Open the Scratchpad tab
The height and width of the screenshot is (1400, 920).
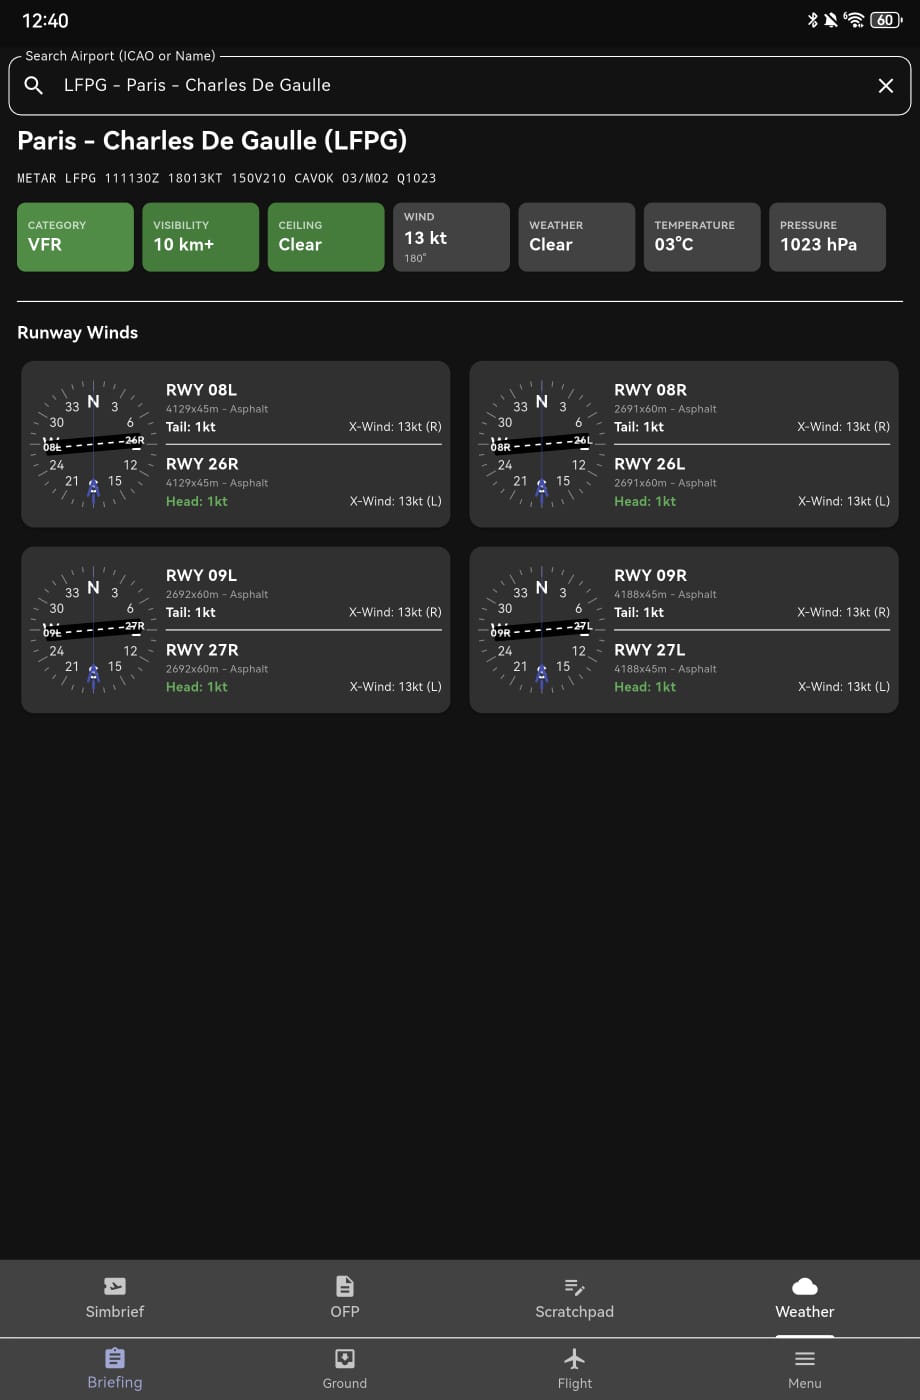[574, 1298]
